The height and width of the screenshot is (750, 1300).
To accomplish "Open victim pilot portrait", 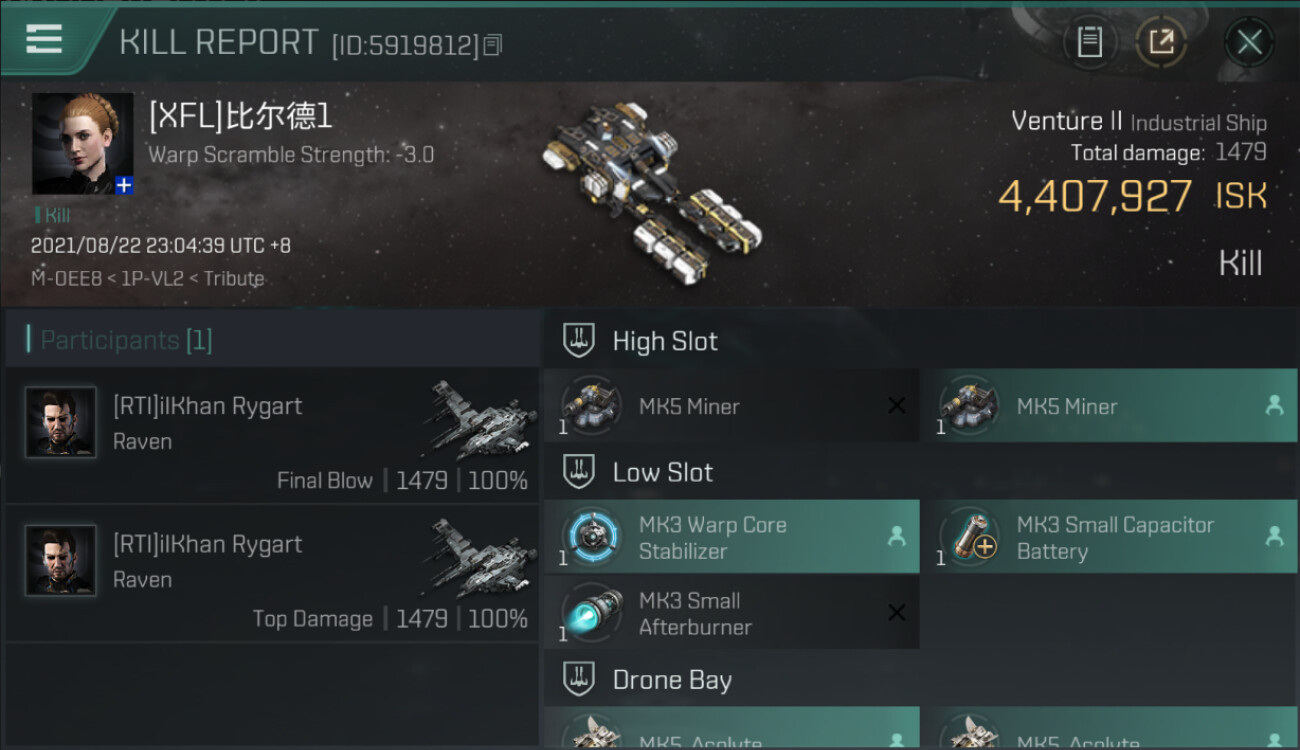I will 82,144.
